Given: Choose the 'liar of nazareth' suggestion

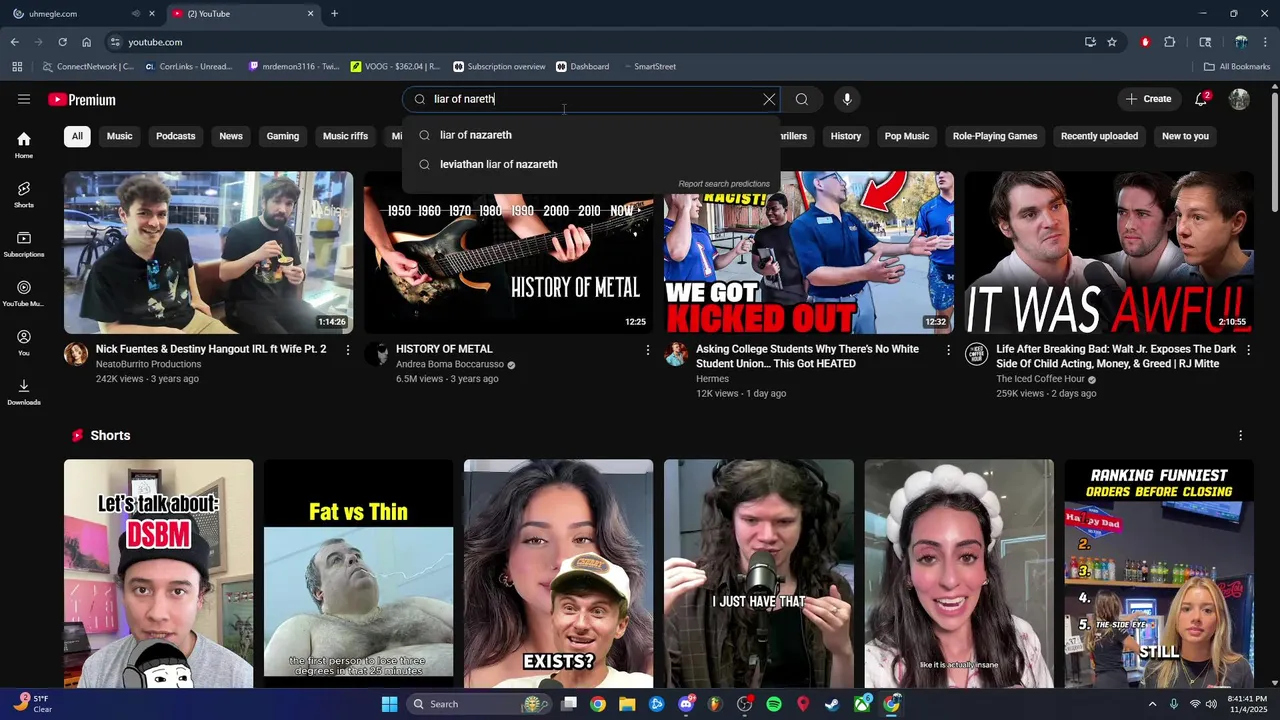Looking at the screenshot, I should click(x=591, y=135).
